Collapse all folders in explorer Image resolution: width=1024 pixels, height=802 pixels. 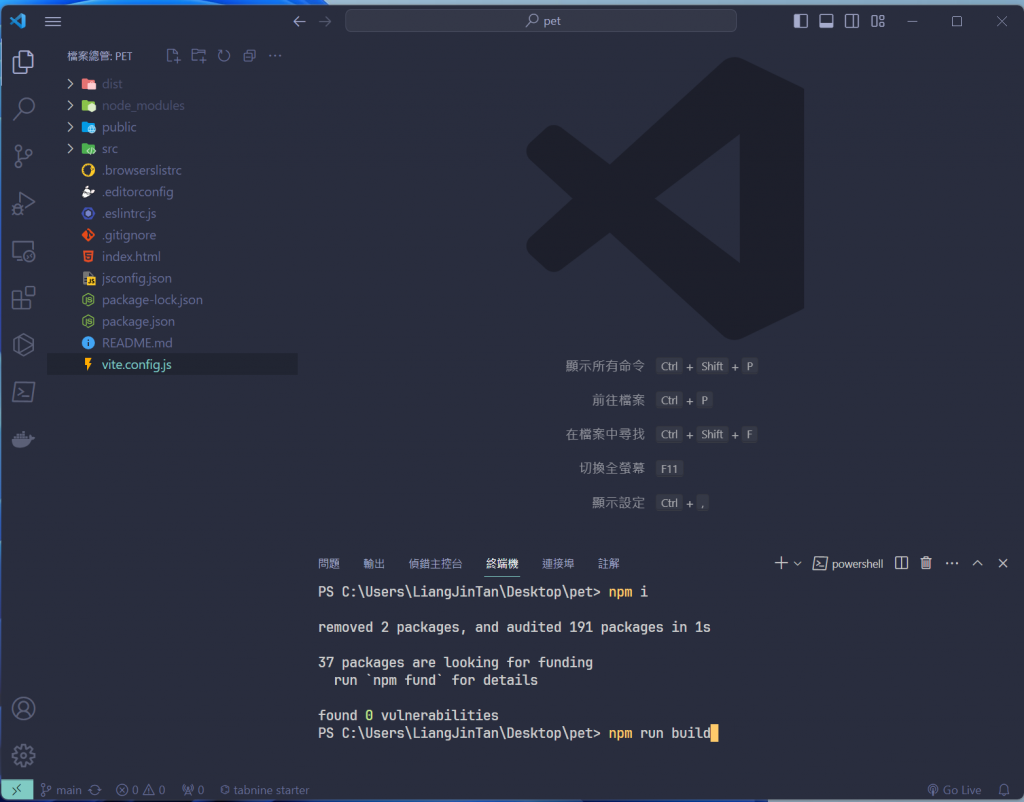point(249,56)
